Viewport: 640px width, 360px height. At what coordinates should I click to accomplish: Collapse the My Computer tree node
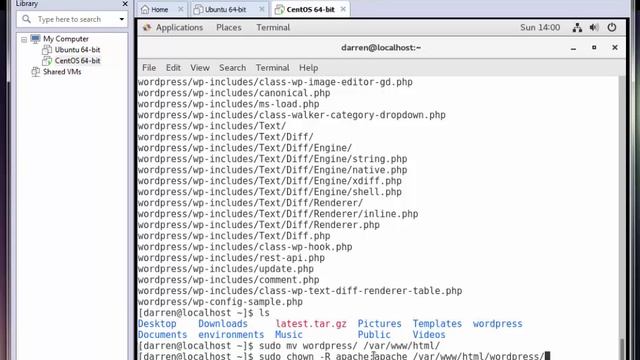(24, 40)
